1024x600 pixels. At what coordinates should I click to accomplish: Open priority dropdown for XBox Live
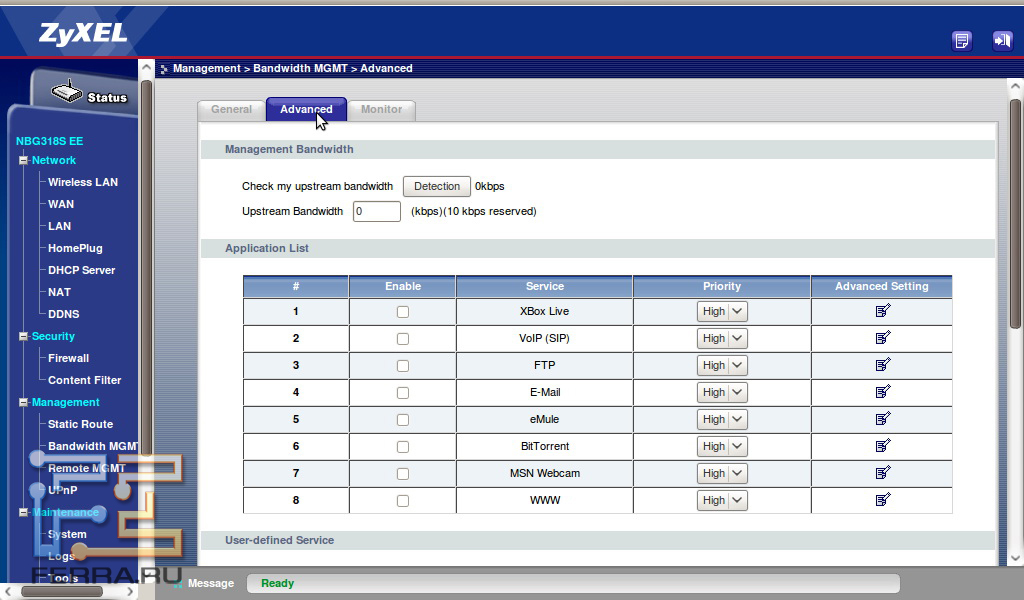point(722,311)
